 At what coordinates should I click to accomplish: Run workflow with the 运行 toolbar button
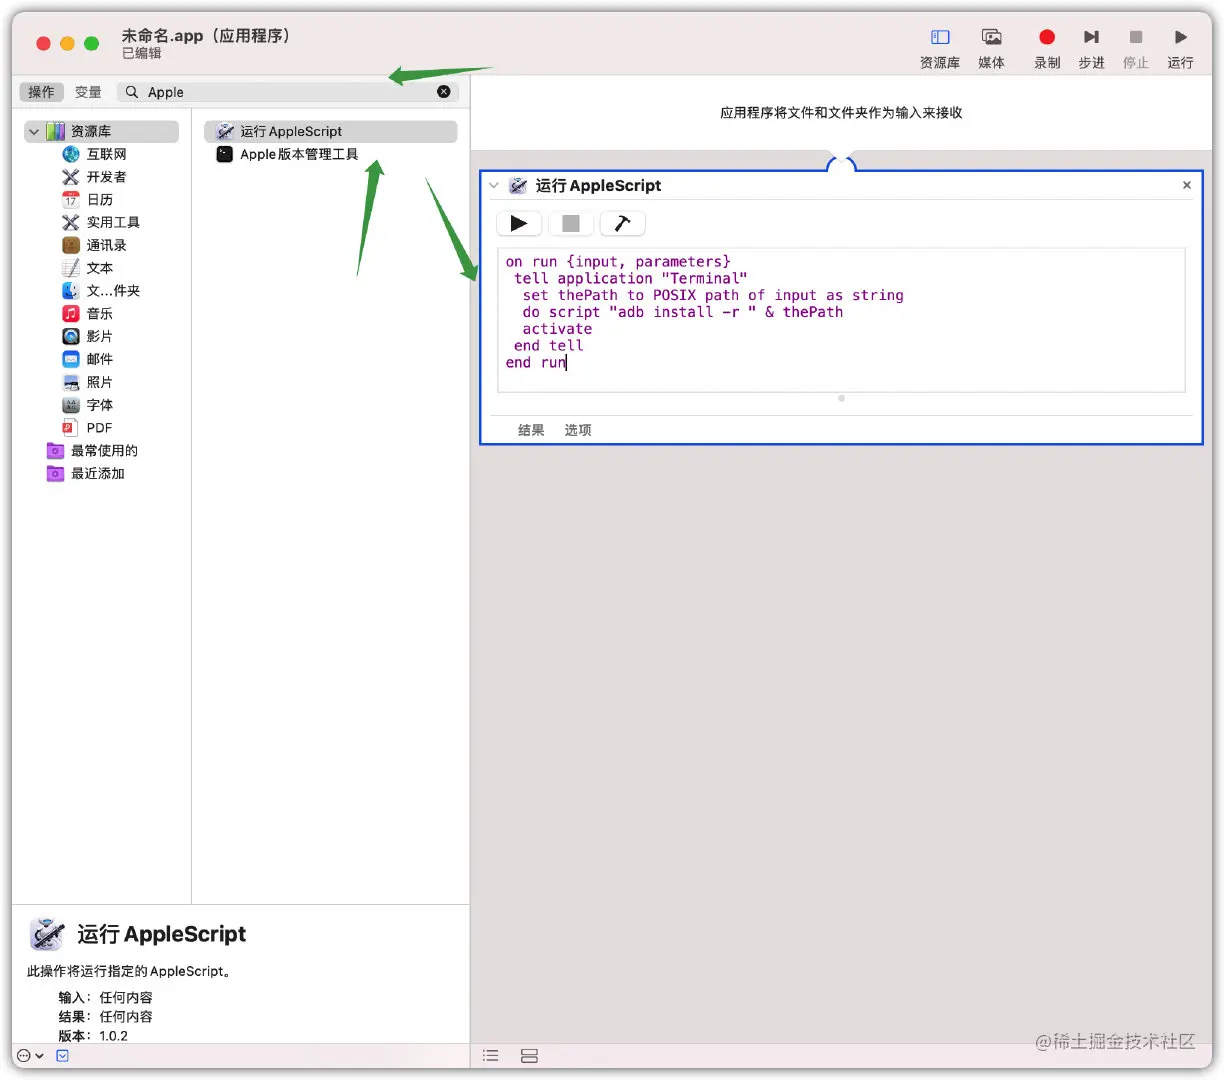click(1180, 37)
